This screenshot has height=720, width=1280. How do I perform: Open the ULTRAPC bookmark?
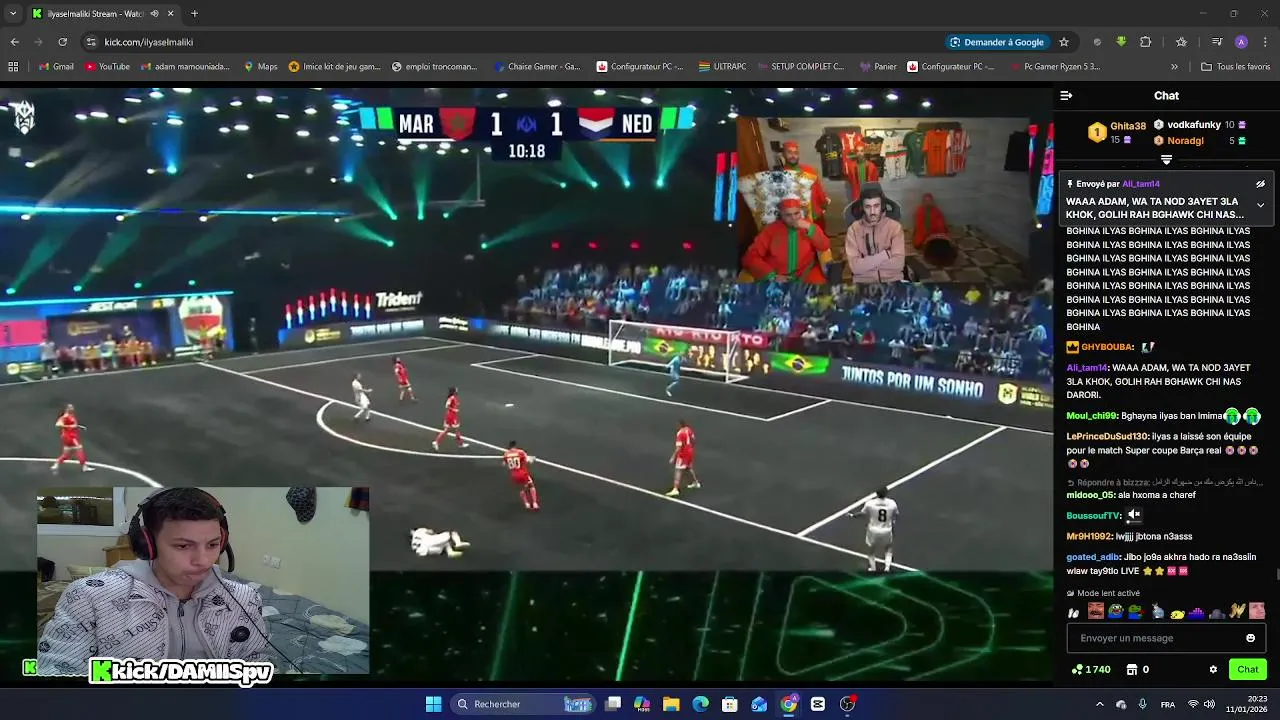point(722,67)
